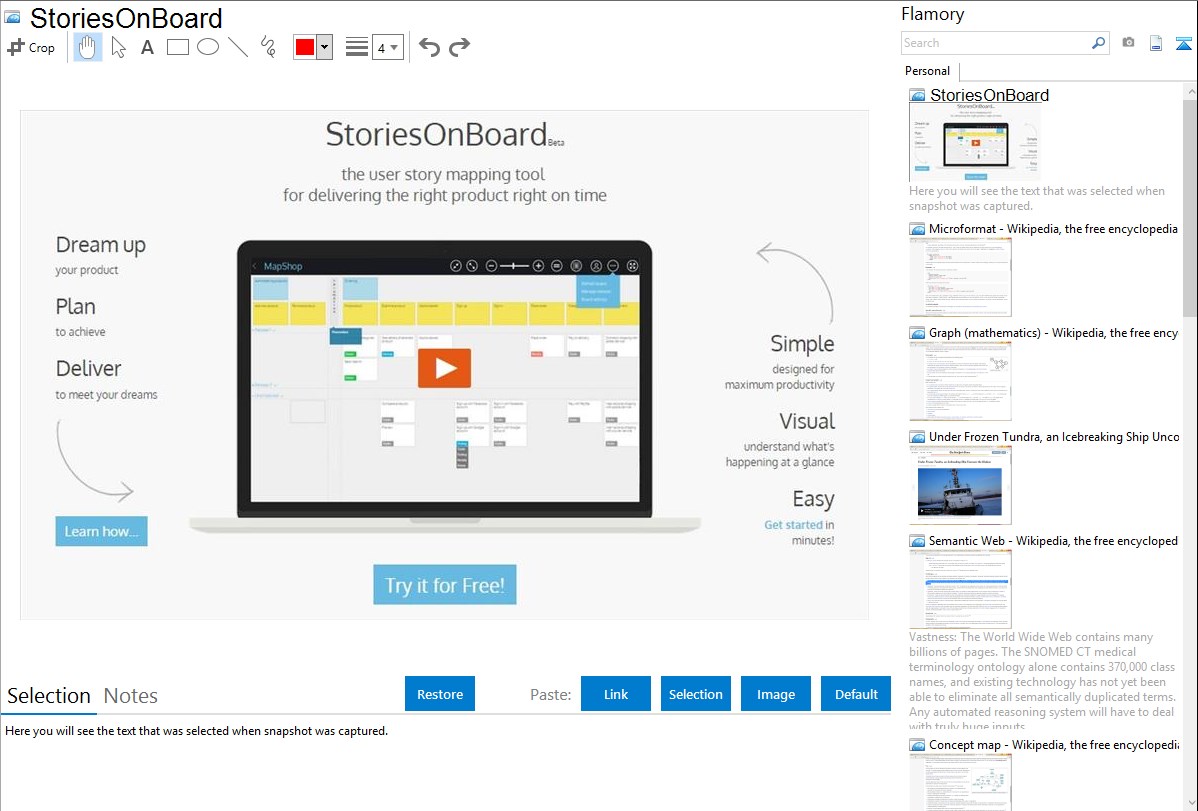Click the snapshot icon beside Concept map
The image size is (1198, 811).
(917, 744)
